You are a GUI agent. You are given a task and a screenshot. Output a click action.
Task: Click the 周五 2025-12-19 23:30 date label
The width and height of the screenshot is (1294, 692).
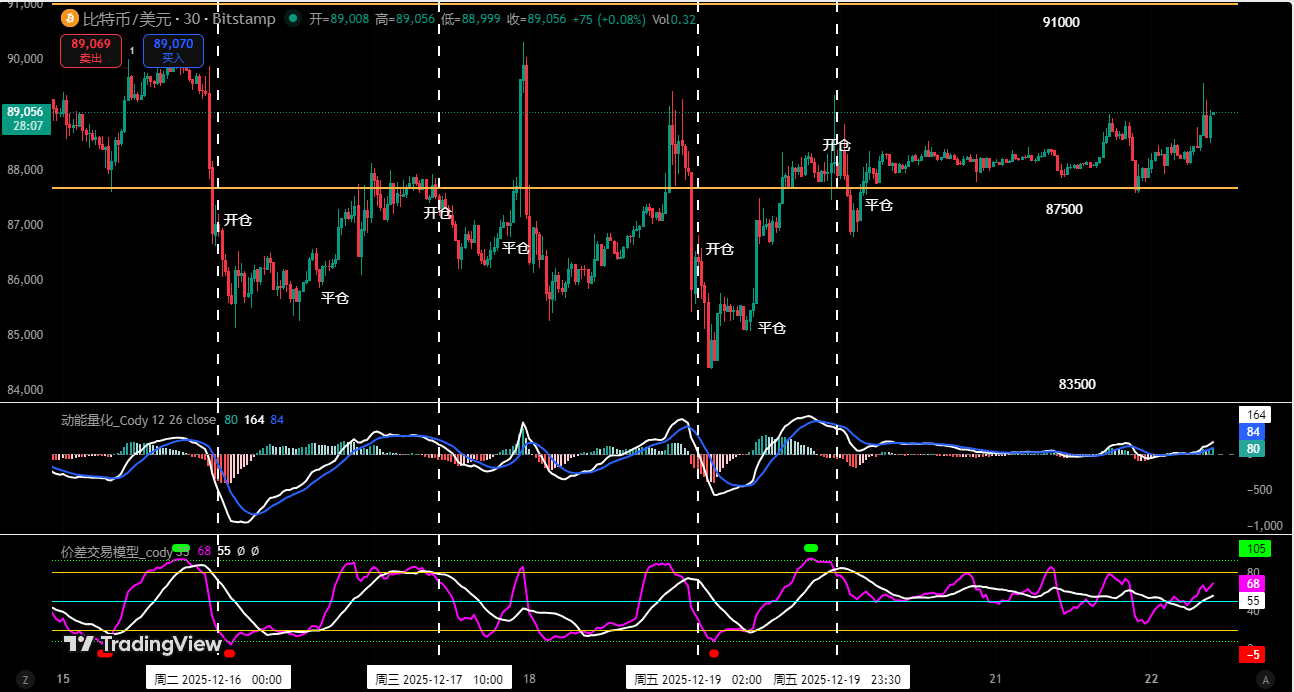[842, 677]
